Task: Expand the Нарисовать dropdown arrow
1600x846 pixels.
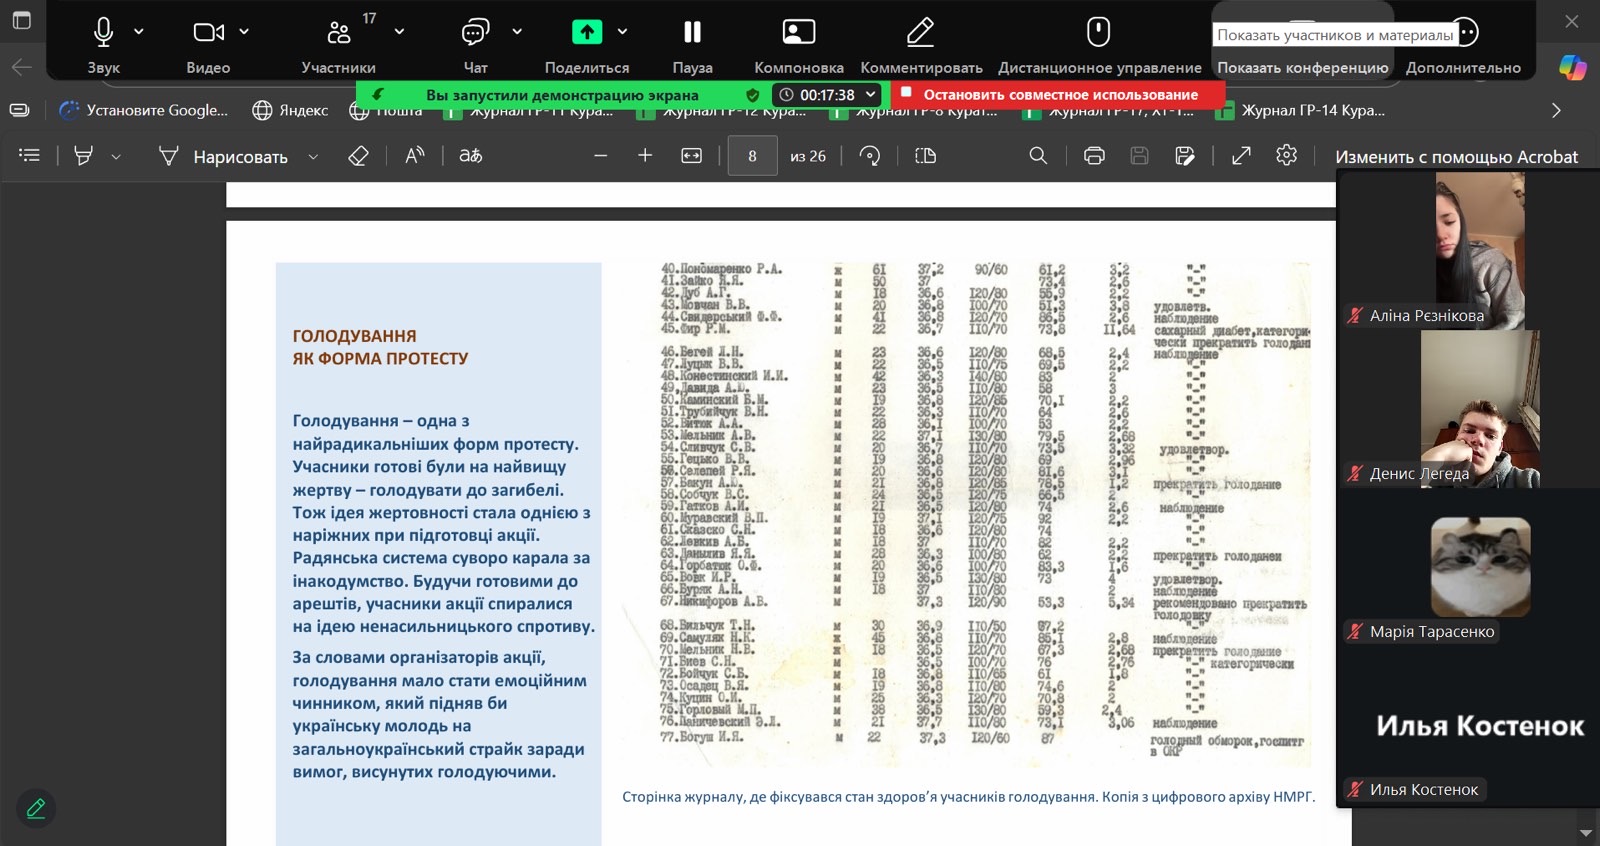Action: coord(313,157)
